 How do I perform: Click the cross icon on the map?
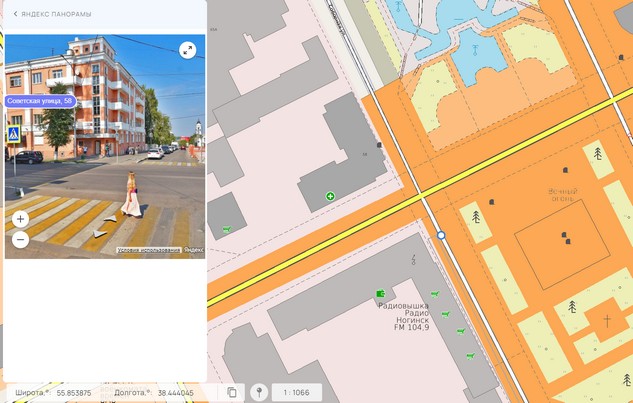point(607,322)
